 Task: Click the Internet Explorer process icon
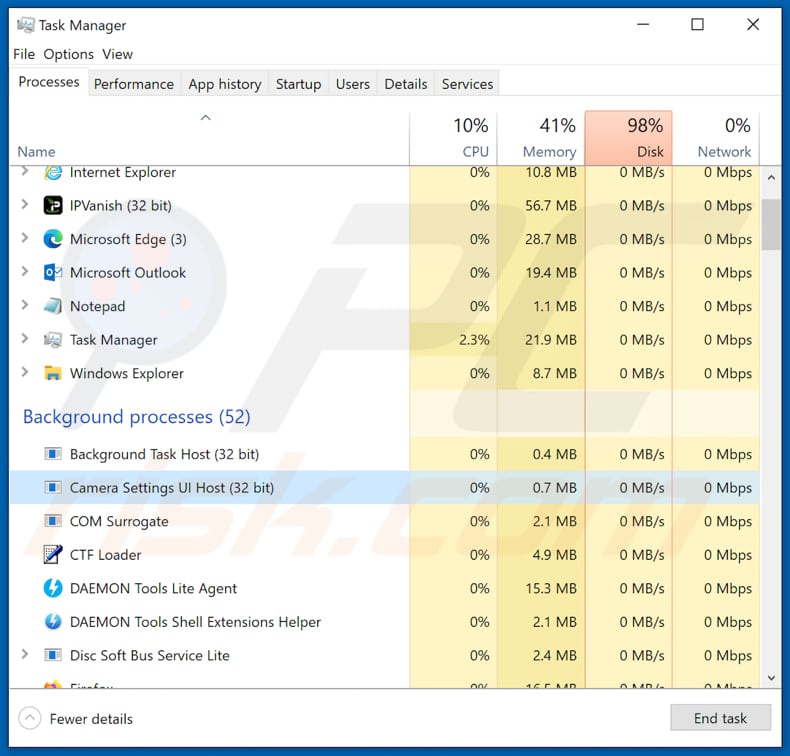tap(53, 172)
